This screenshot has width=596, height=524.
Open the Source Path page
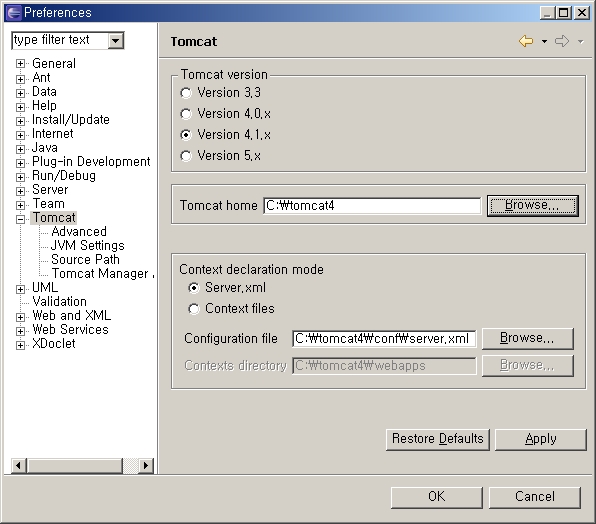[x=85, y=260]
